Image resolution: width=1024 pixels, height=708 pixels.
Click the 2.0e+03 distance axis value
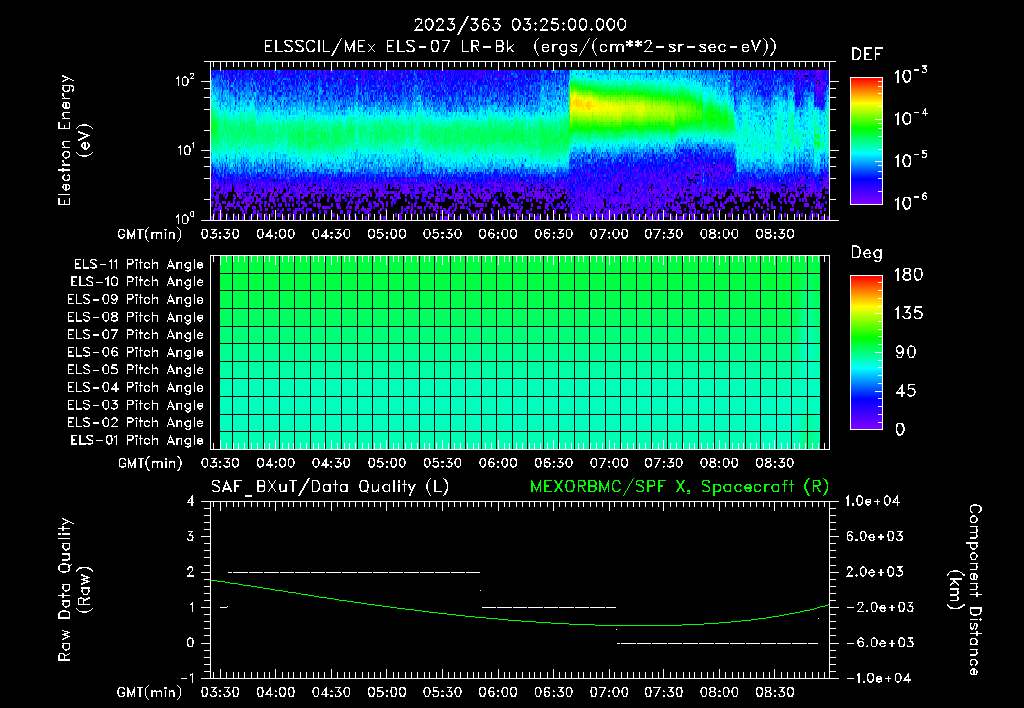coord(875,572)
